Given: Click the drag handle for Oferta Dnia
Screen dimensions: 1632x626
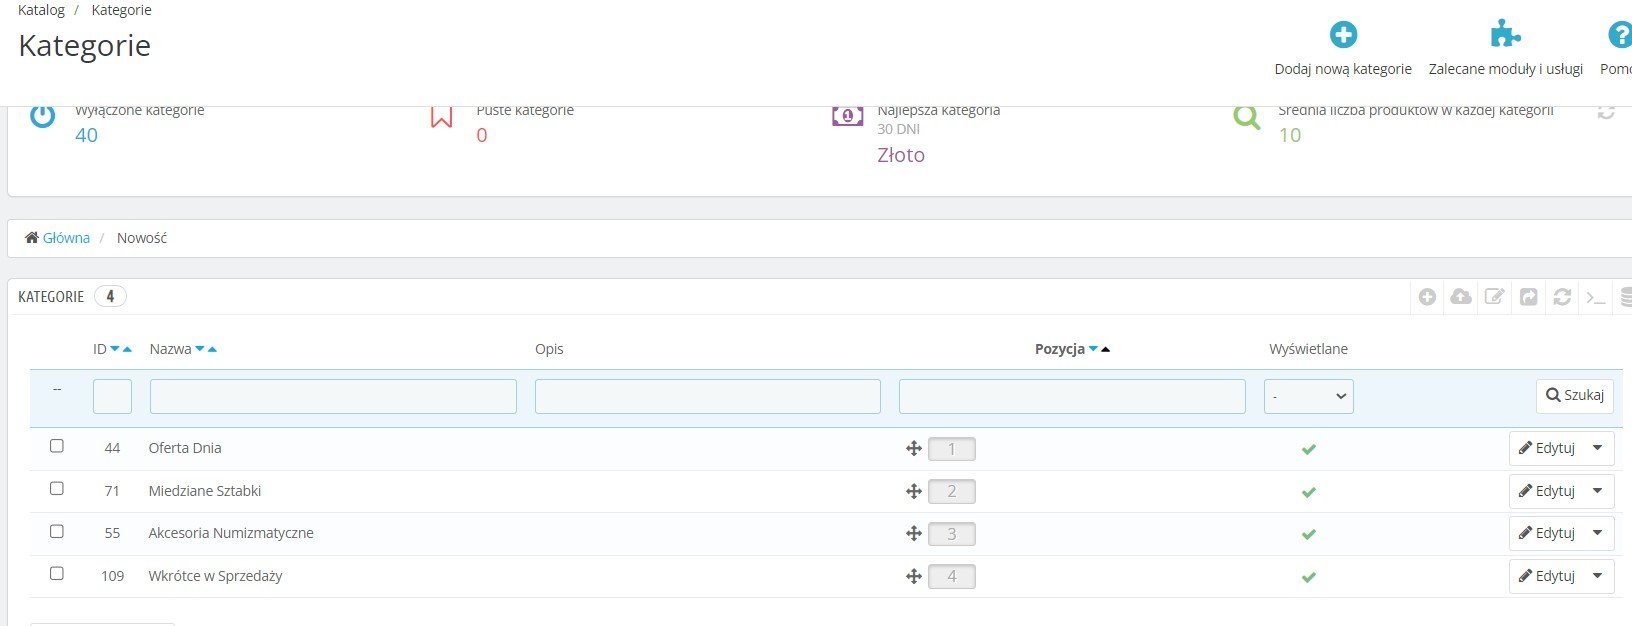Looking at the screenshot, I should point(913,449).
